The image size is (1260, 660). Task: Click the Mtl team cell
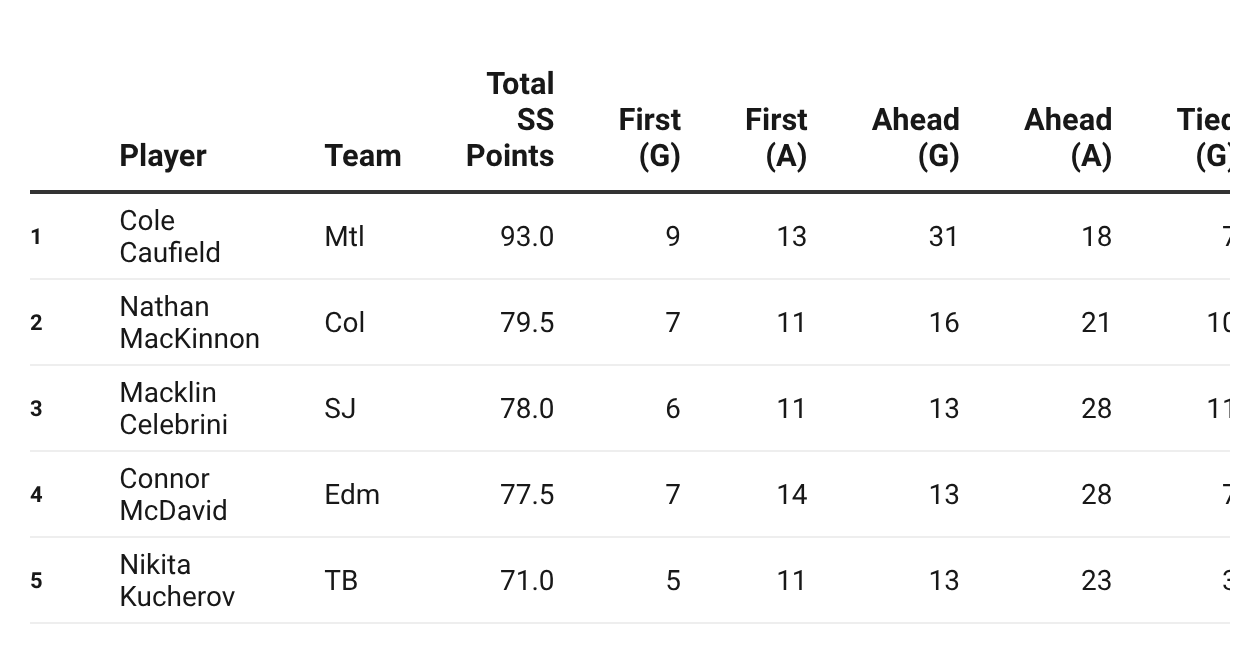point(345,237)
